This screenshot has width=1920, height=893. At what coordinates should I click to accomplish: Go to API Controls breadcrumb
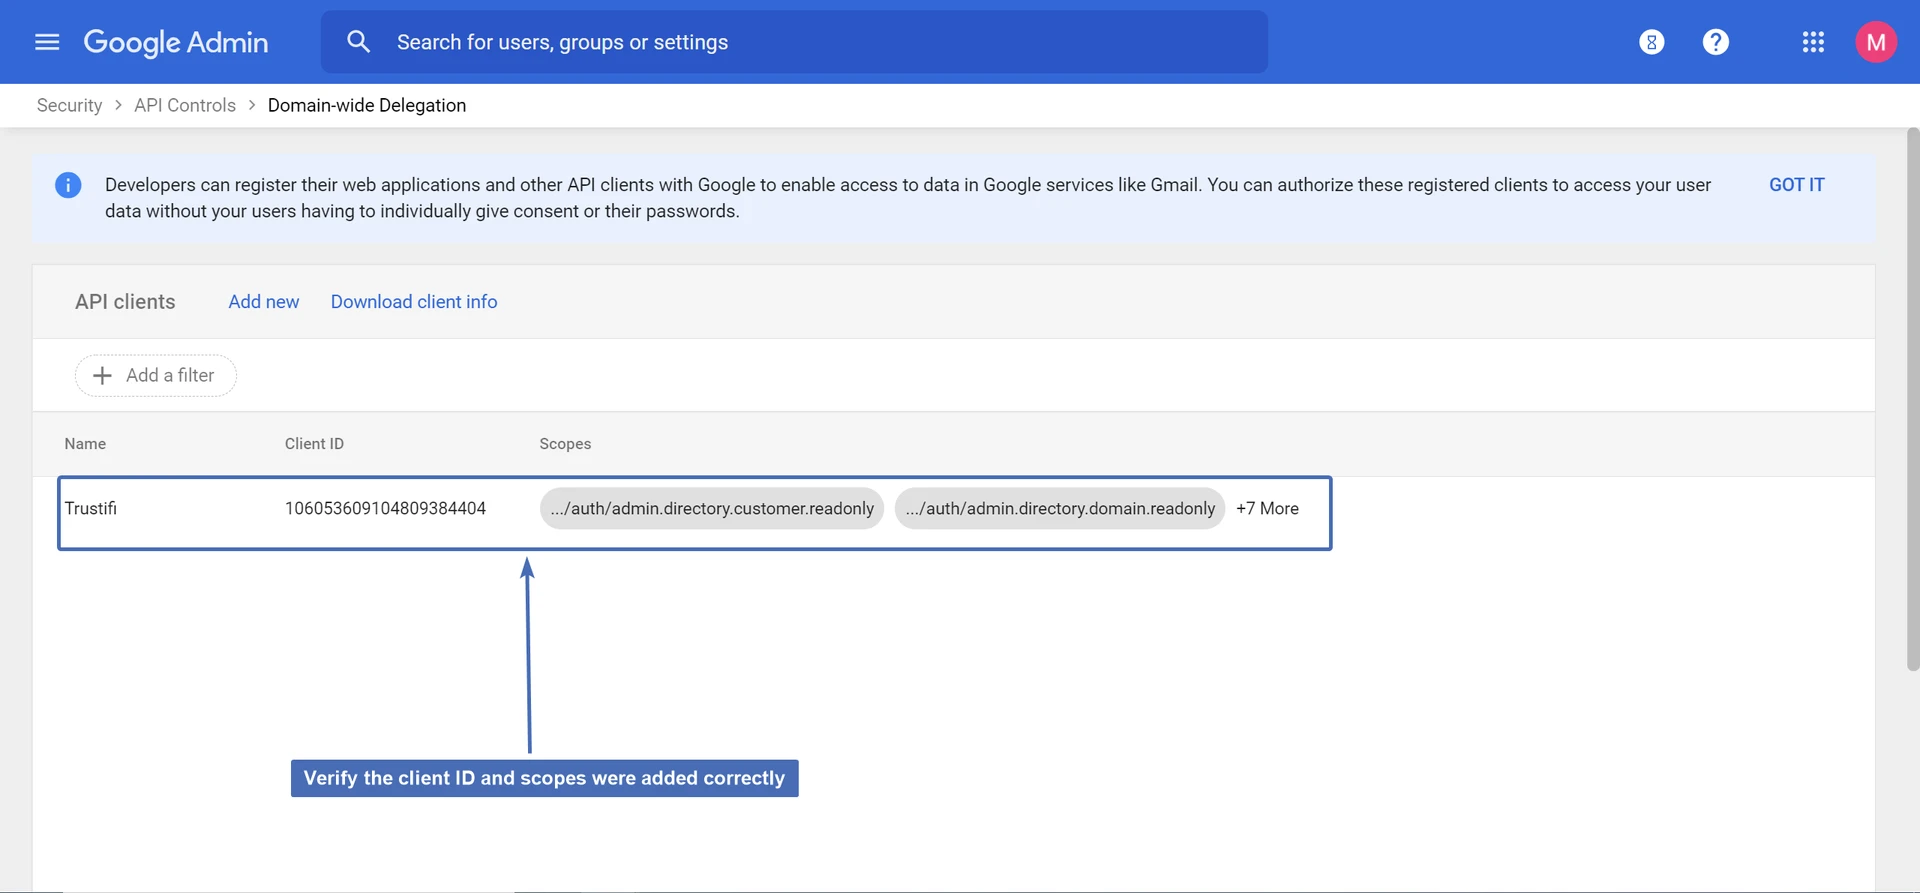[185, 105]
